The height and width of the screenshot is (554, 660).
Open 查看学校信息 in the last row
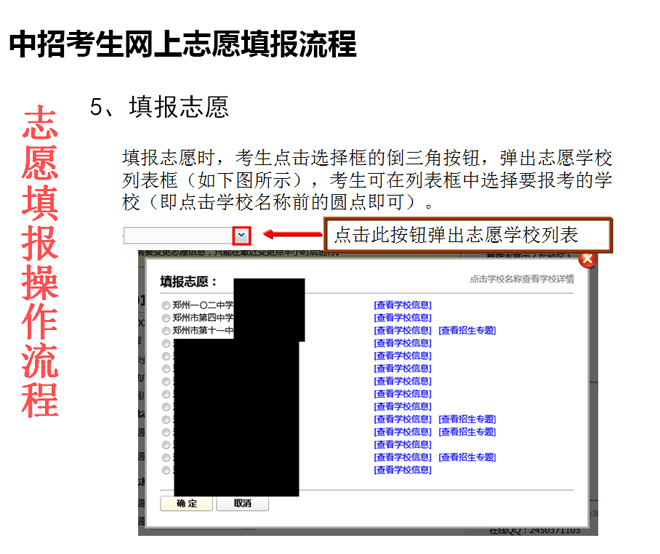click(402, 470)
